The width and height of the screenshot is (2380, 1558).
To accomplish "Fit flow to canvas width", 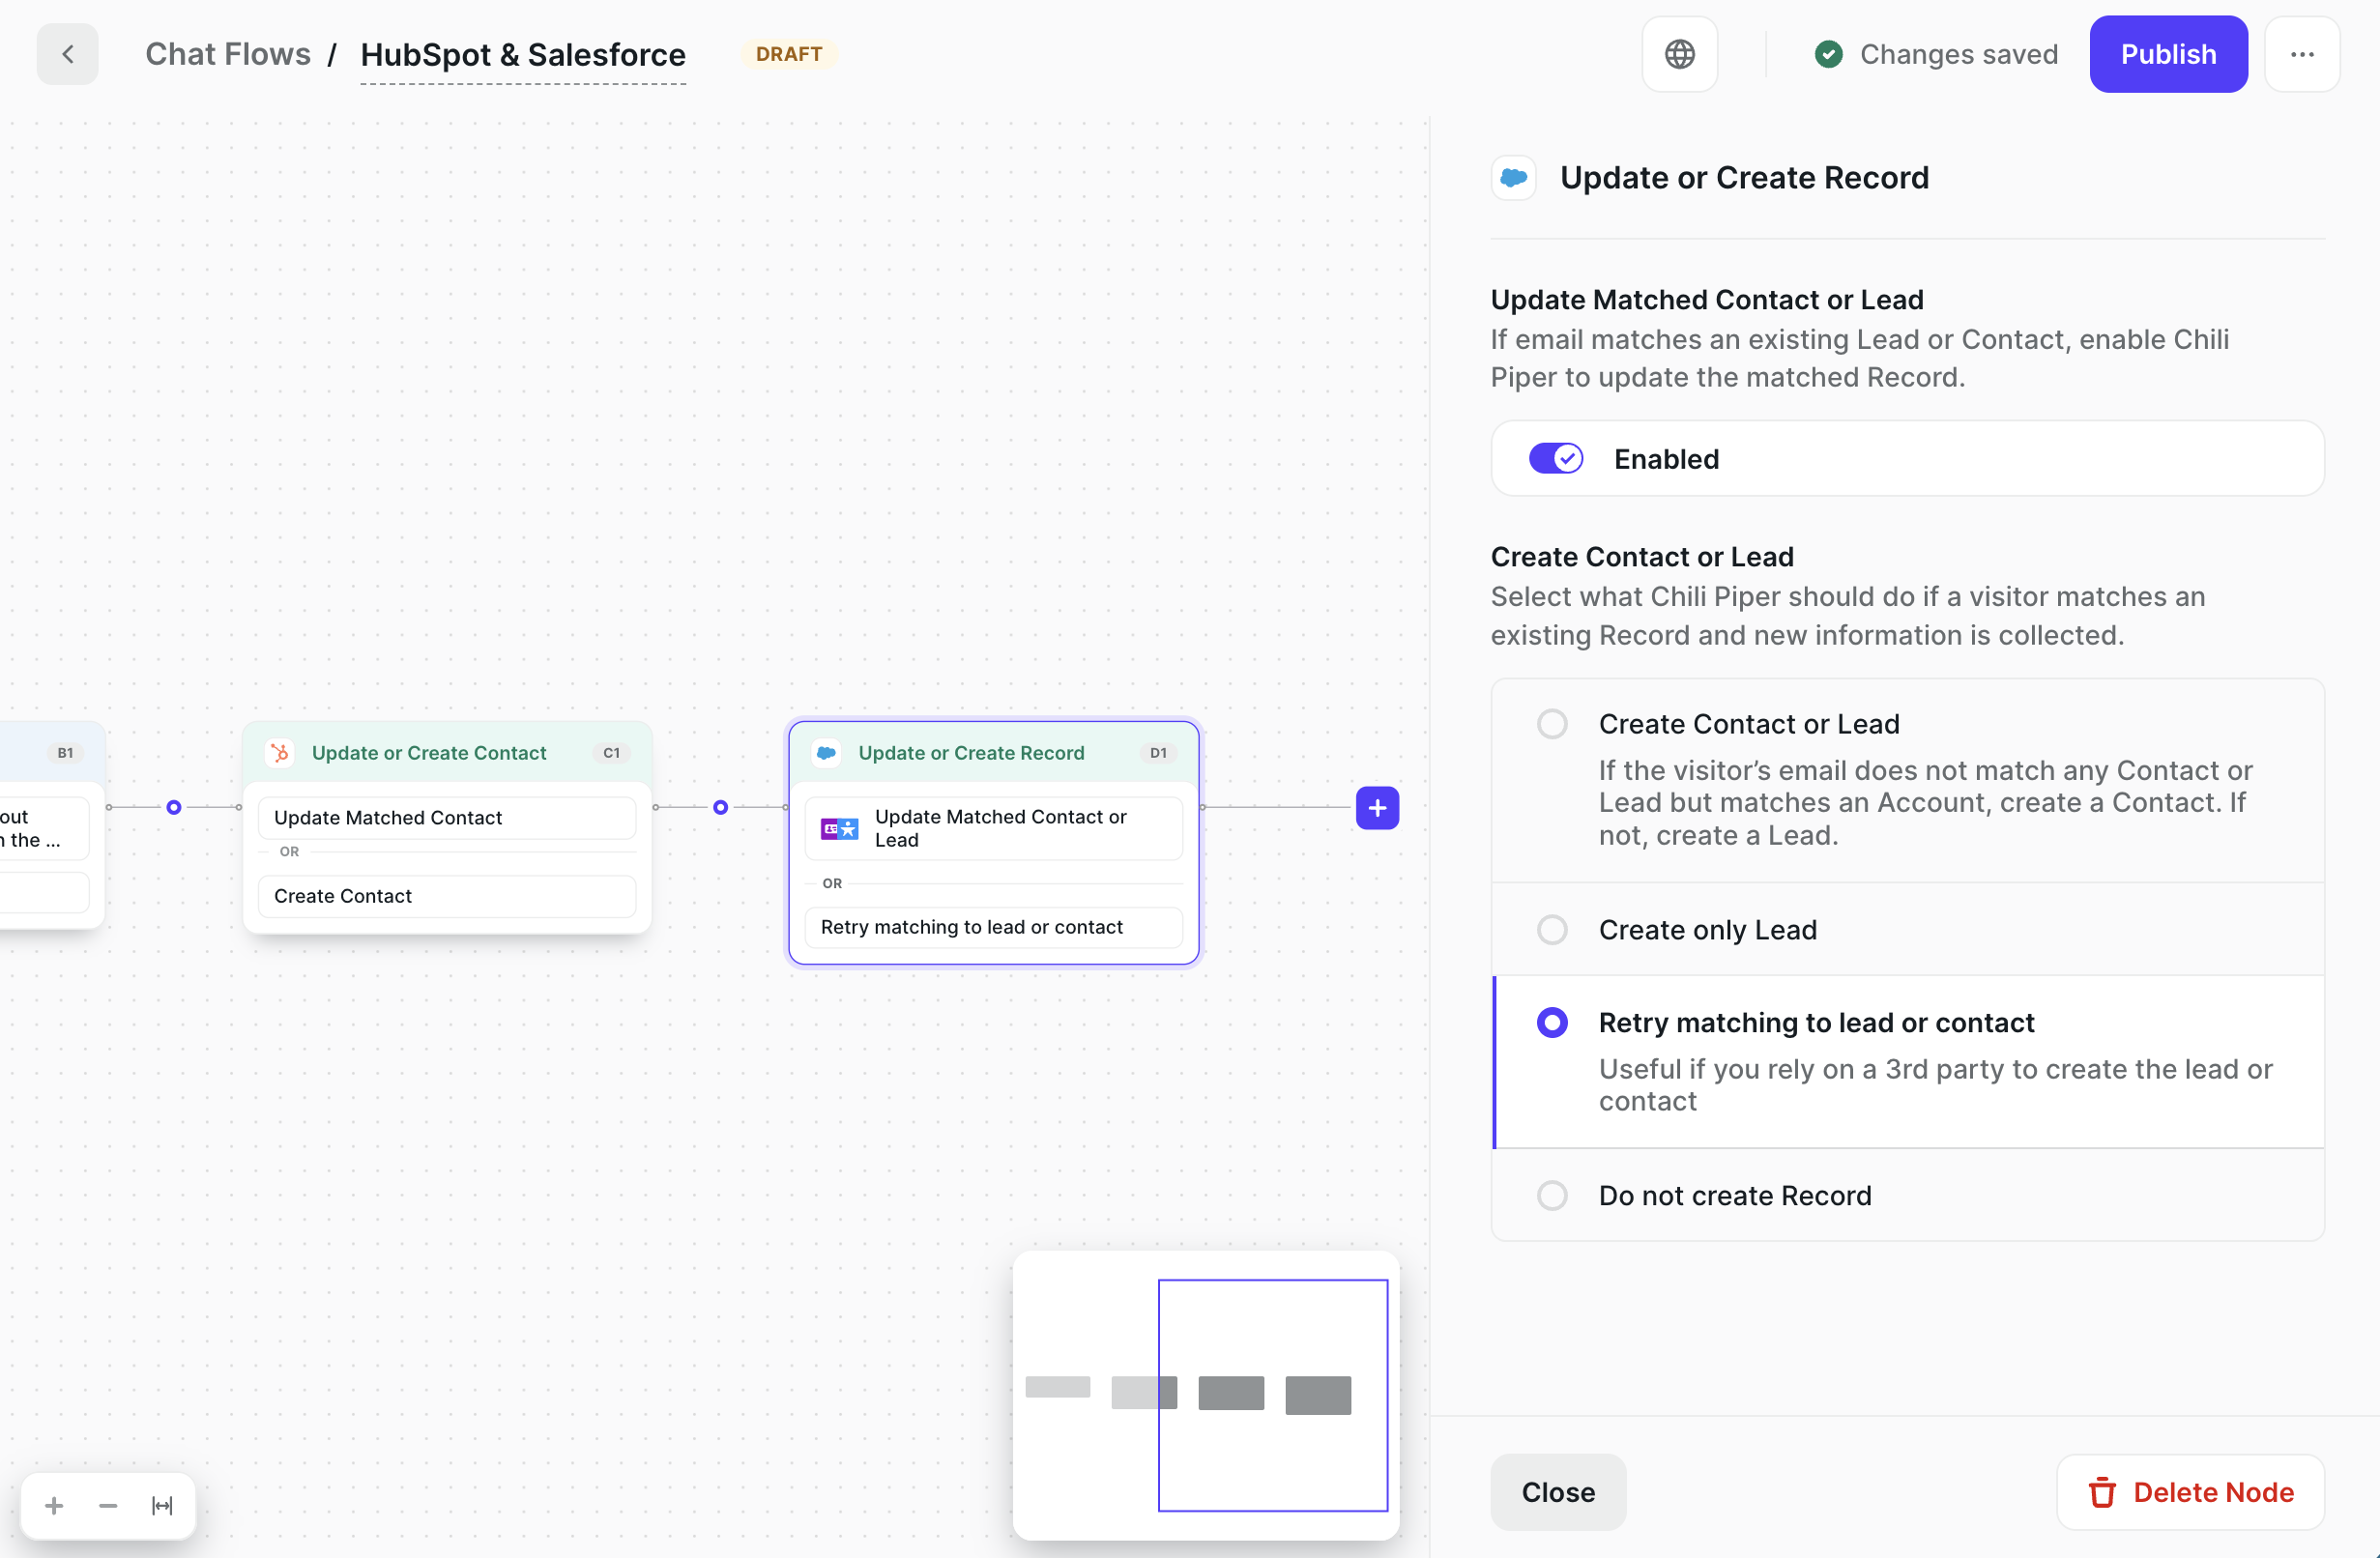I will point(162,1505).
